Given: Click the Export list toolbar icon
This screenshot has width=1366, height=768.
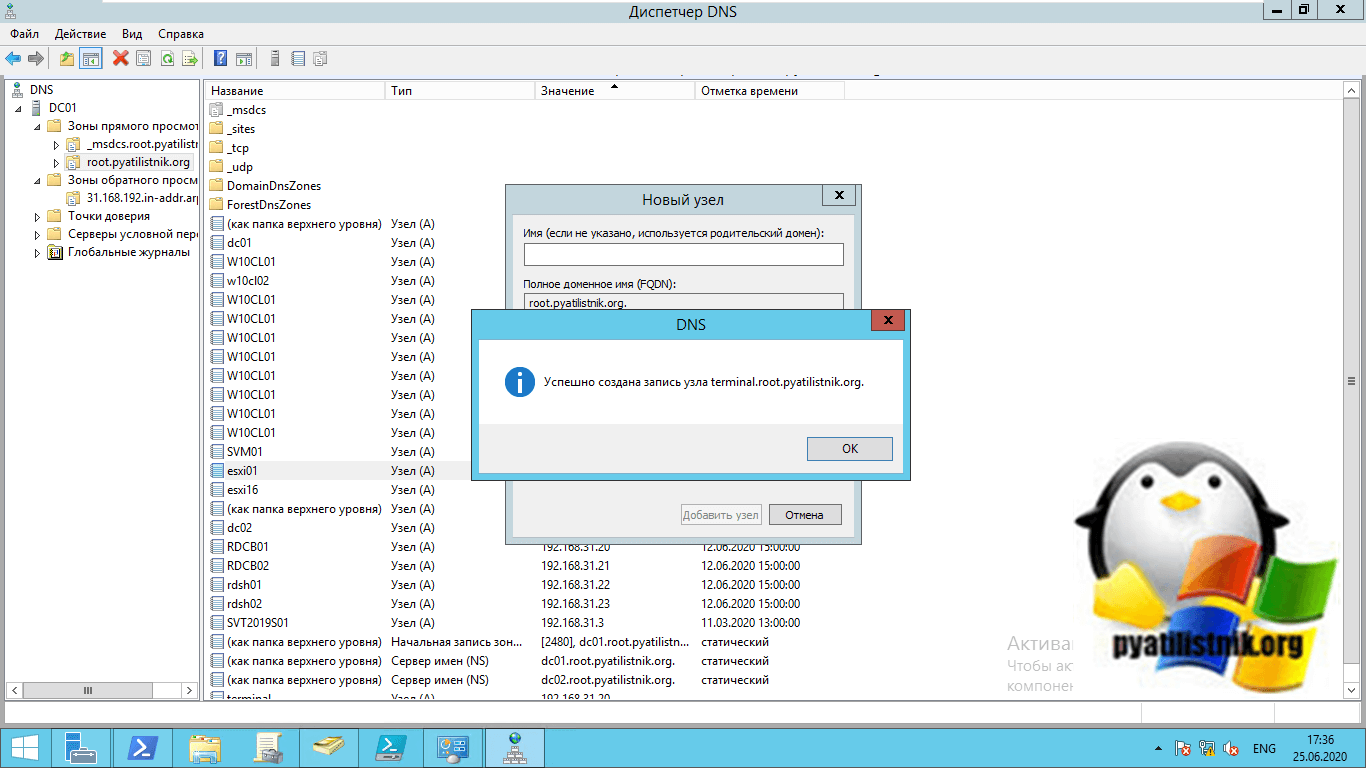Looking at the screenshot, I should coord(189,59).
